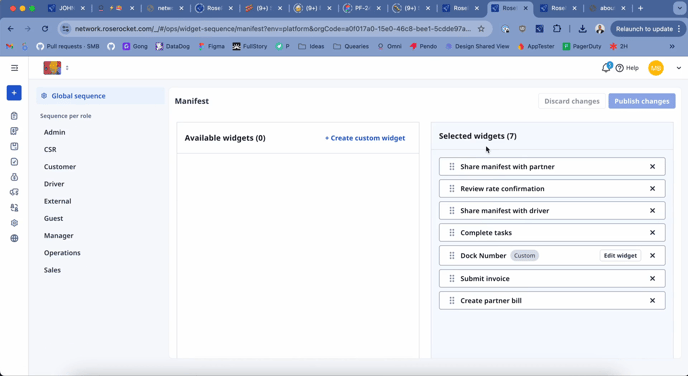Click the drag handle of Complete tasks
Image resolution: width=688 pixels, height=376 pixels.
click(452, 233)
